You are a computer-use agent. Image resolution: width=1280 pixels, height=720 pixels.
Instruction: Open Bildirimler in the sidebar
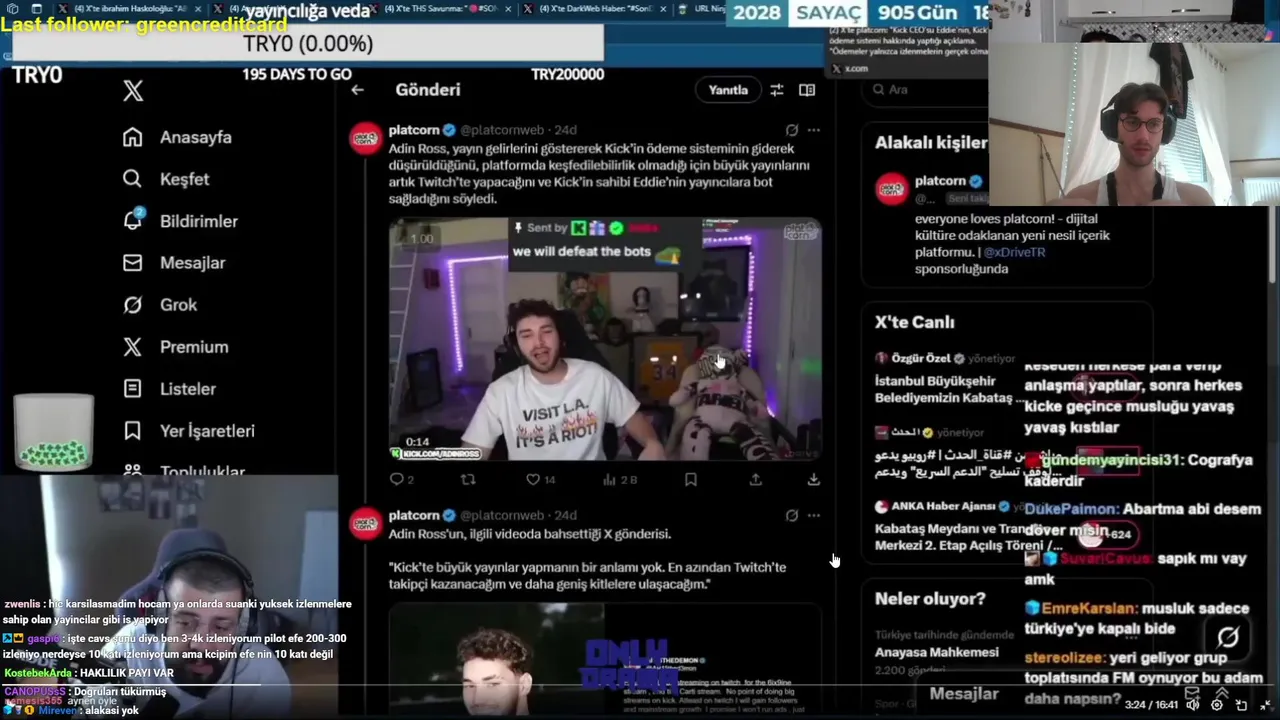click(x=199, y=221)
